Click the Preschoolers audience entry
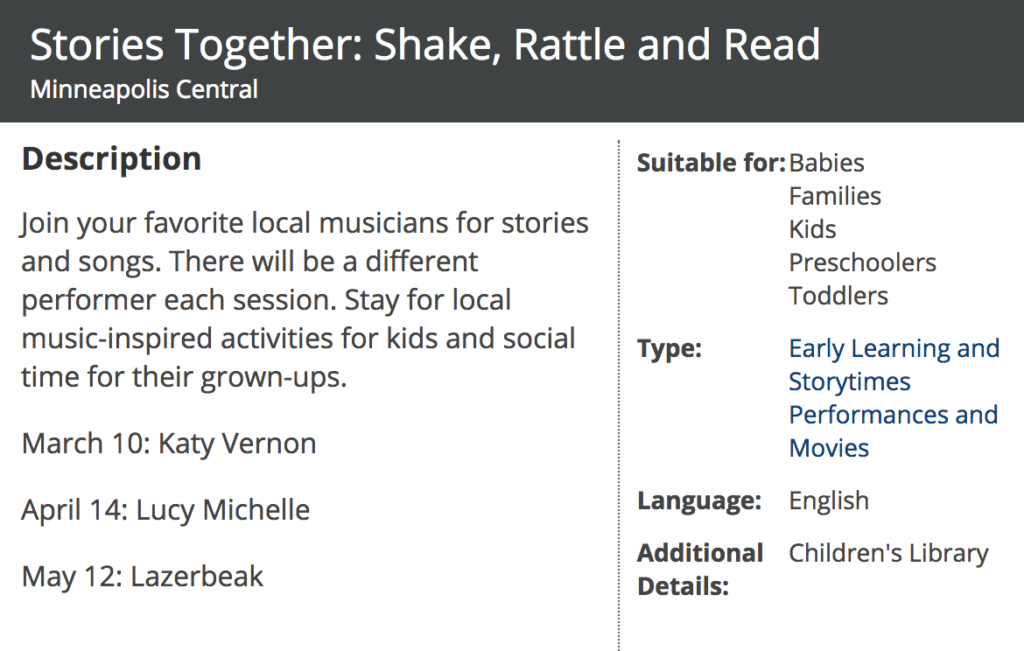Screen dimensions: 1024x651 click(x=862, y=262)
